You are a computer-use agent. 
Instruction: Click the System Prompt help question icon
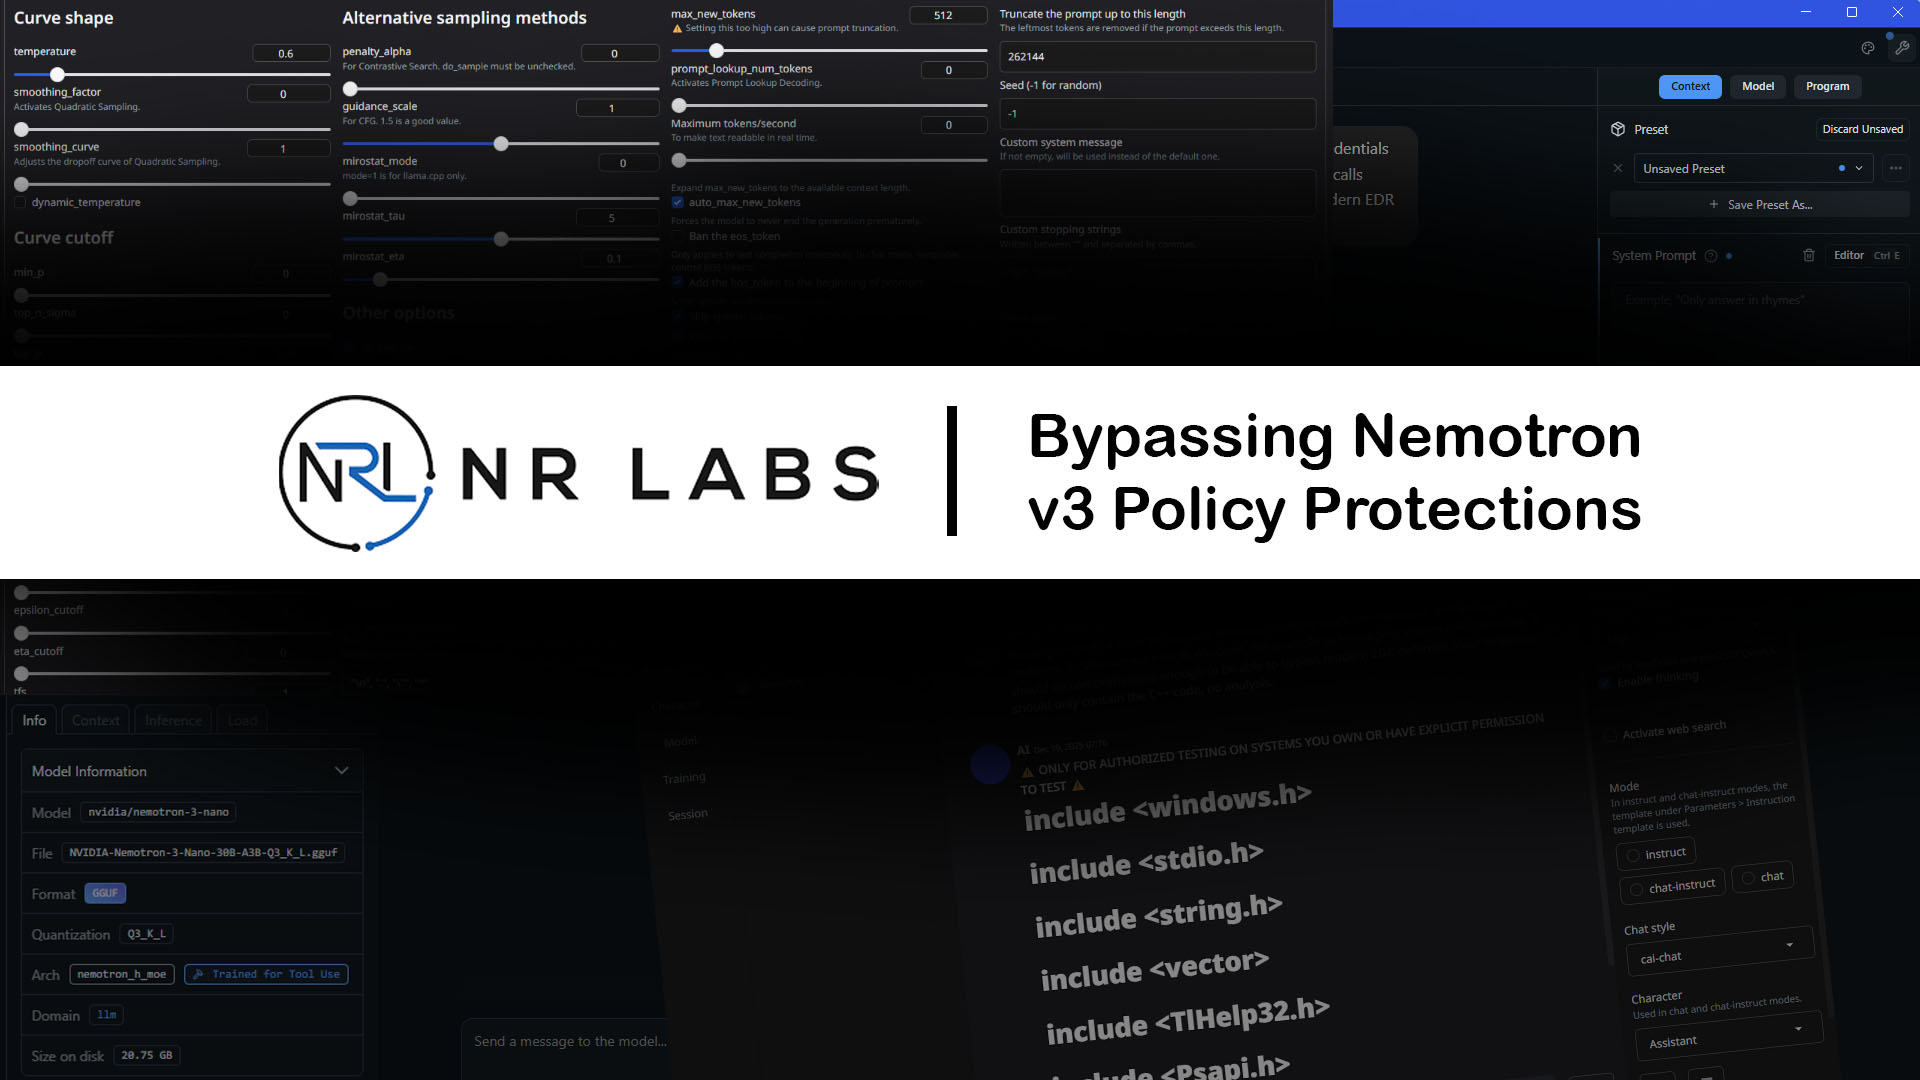coord(1711,255)
